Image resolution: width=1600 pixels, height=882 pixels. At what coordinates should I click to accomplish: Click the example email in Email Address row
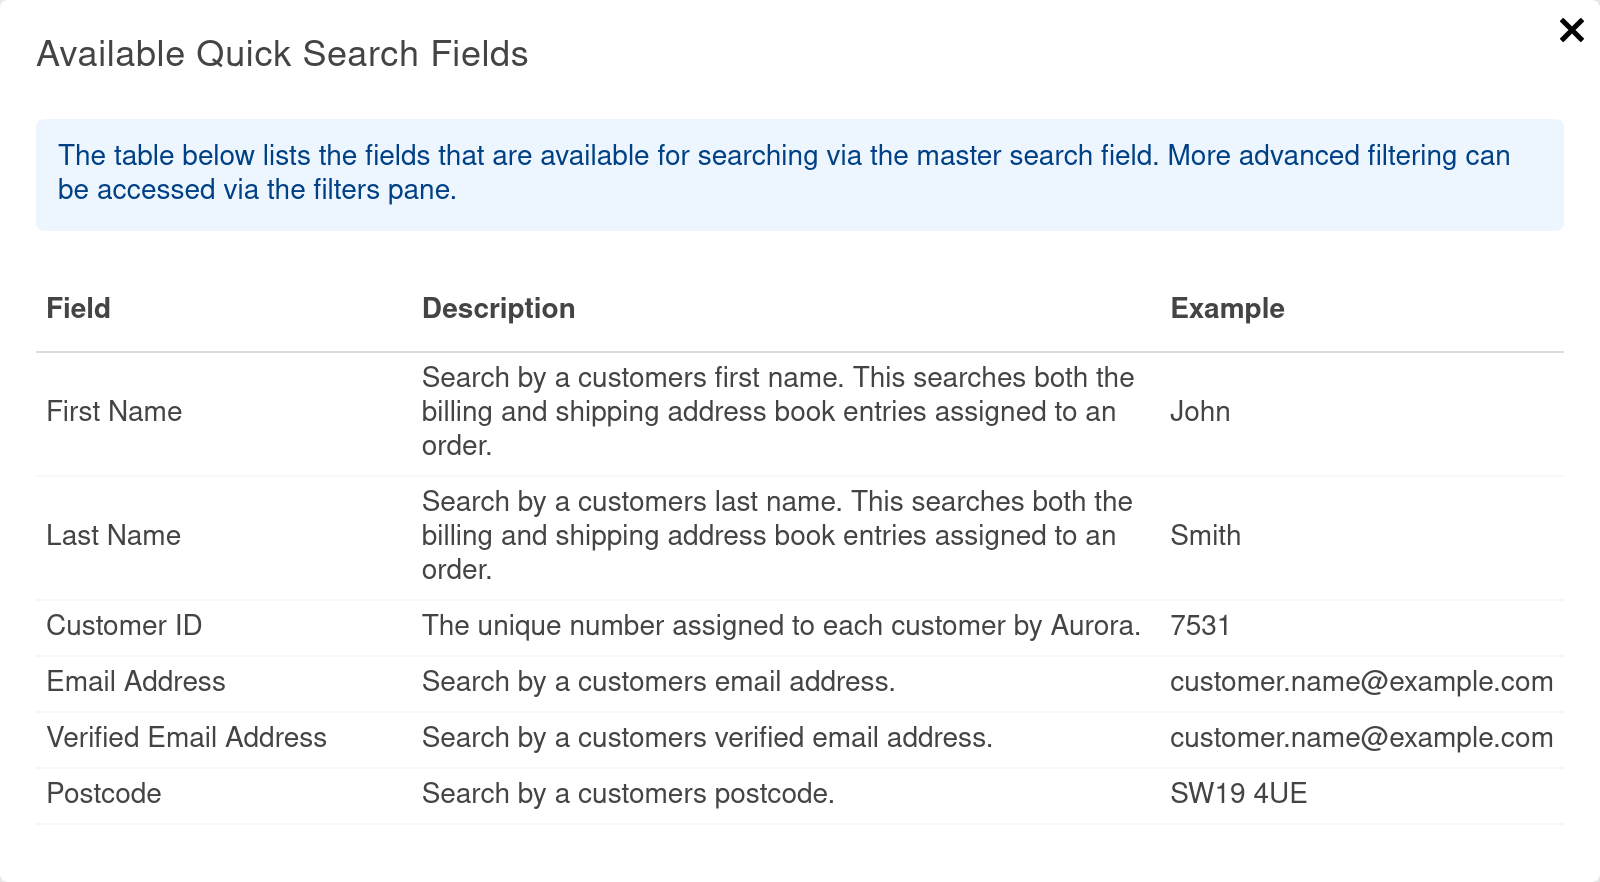[x=1361, y=682]
